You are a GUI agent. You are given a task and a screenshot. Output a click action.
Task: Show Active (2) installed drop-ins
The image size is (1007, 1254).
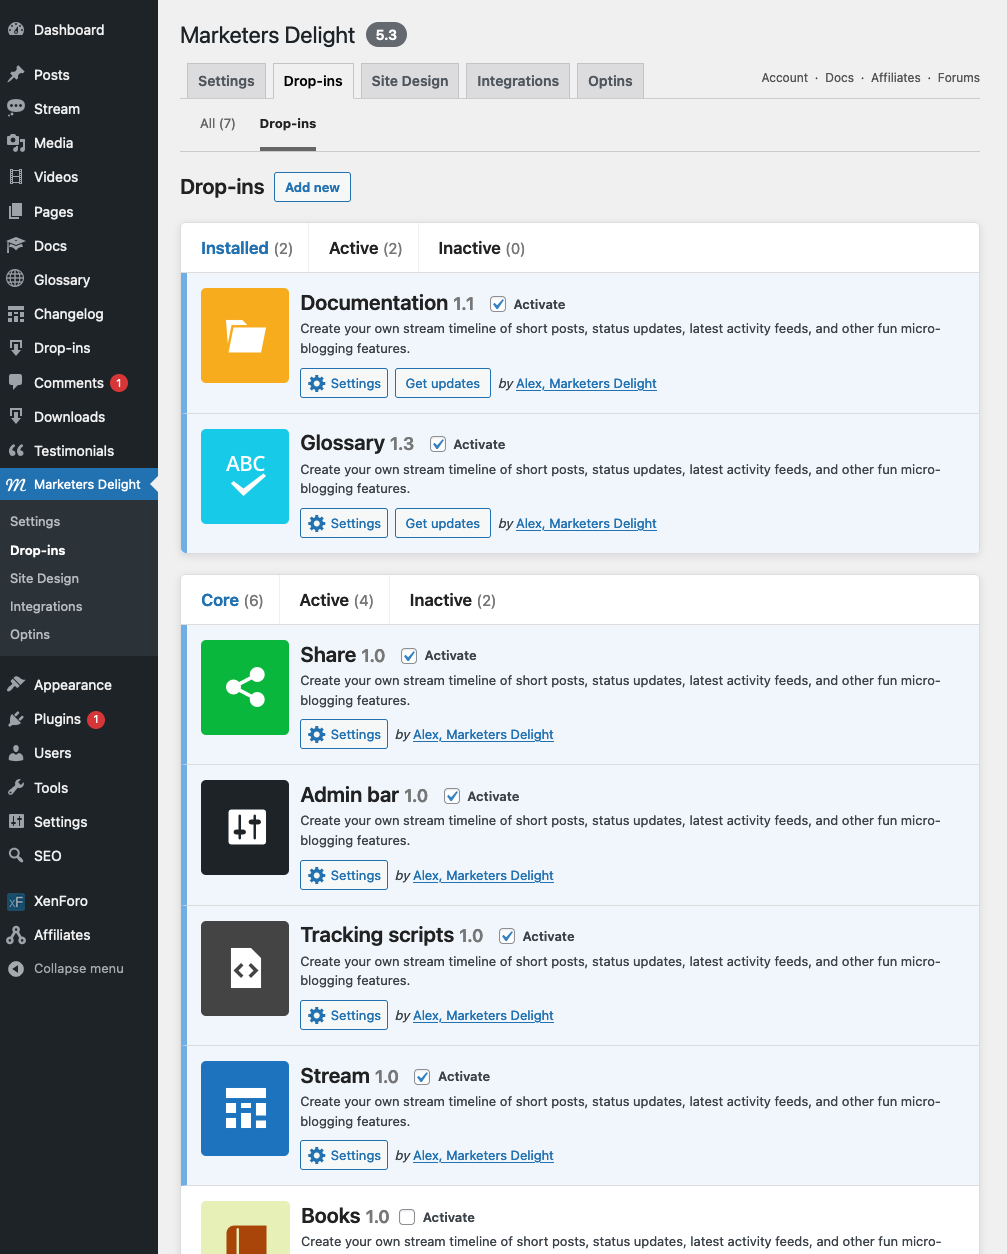pos(365,248)
